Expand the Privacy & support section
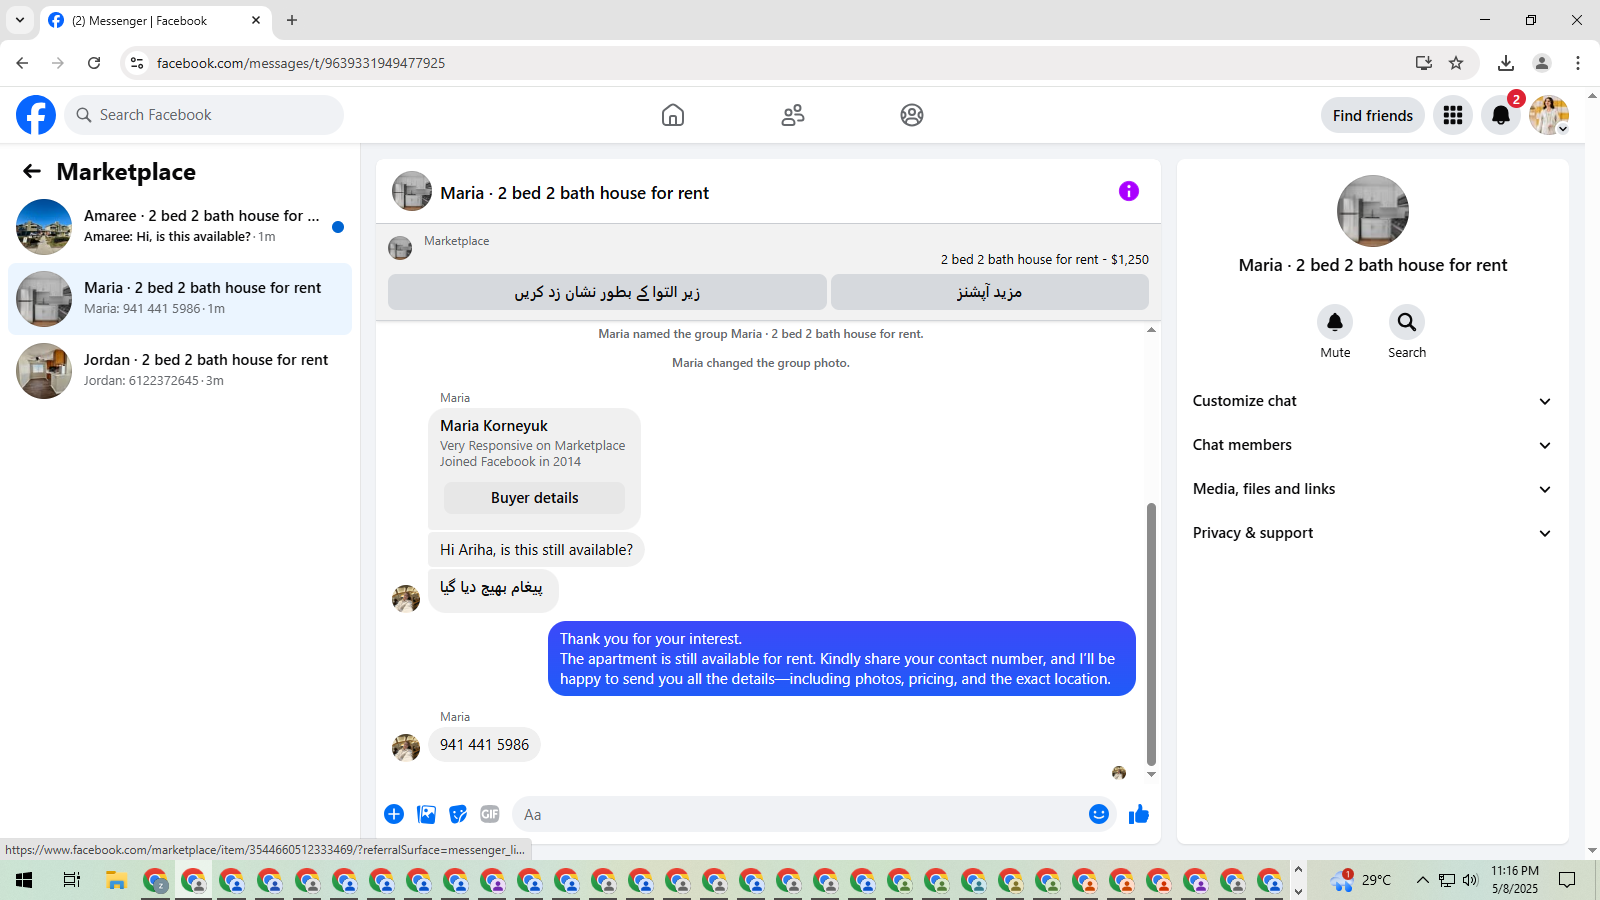The height and width of the screenshot is (900, 1600). click(1373, 533)
